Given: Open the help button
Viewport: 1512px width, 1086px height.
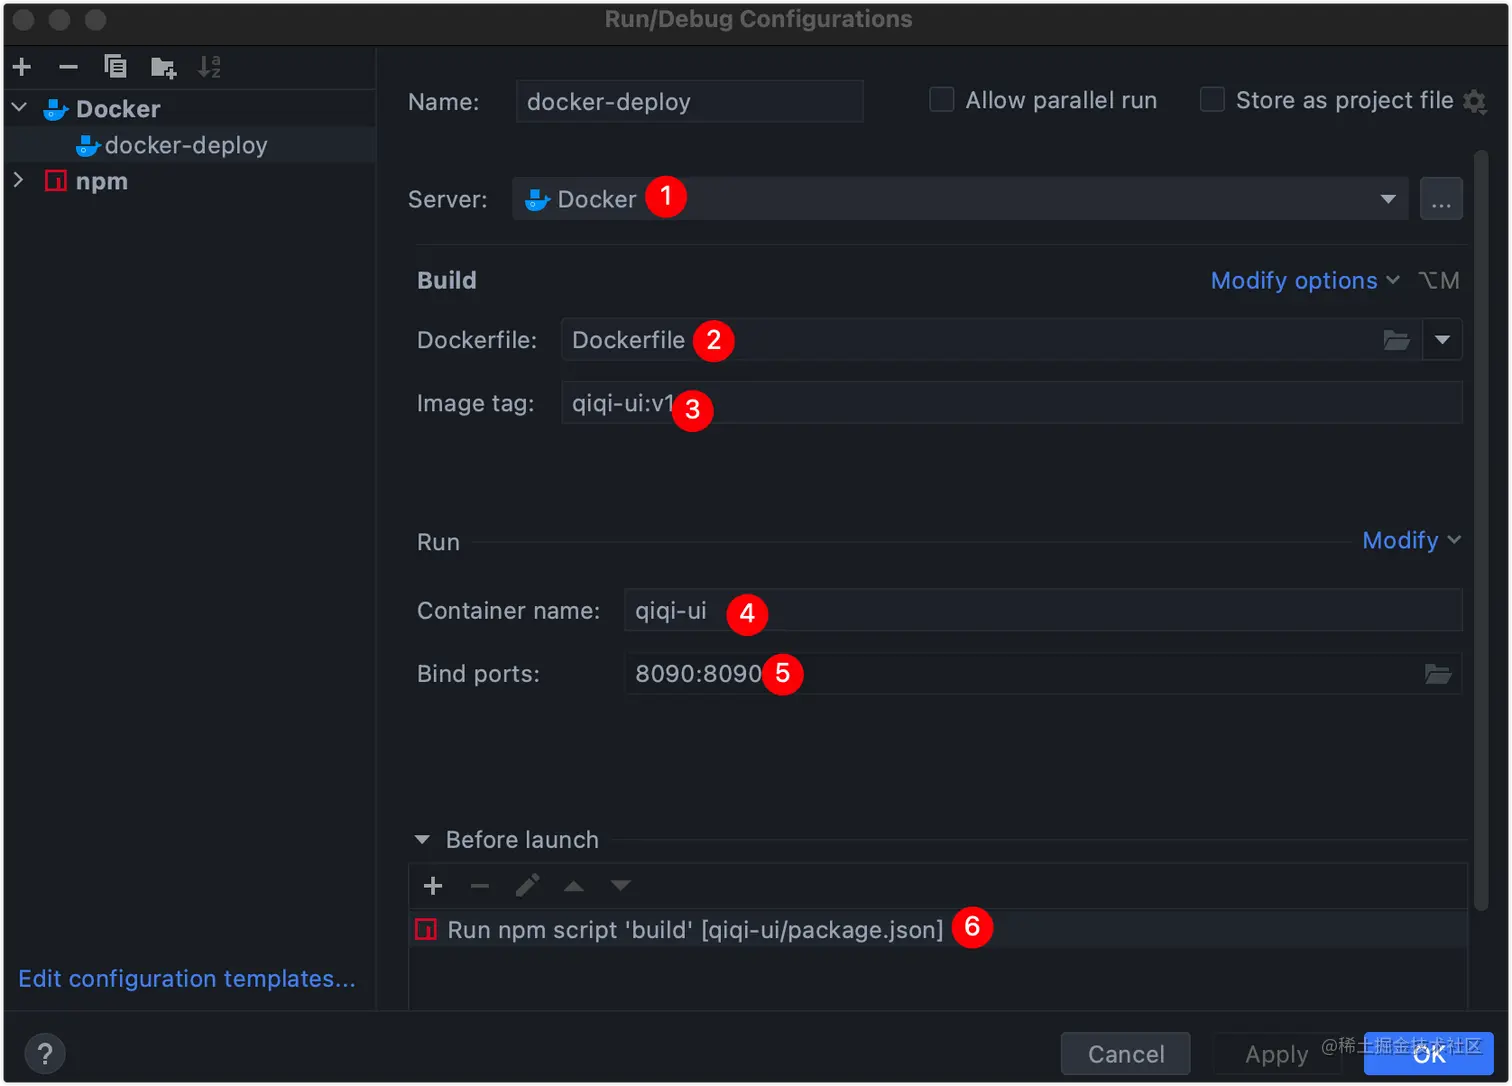Looking at the screenshot, I should coord(45,1054).
